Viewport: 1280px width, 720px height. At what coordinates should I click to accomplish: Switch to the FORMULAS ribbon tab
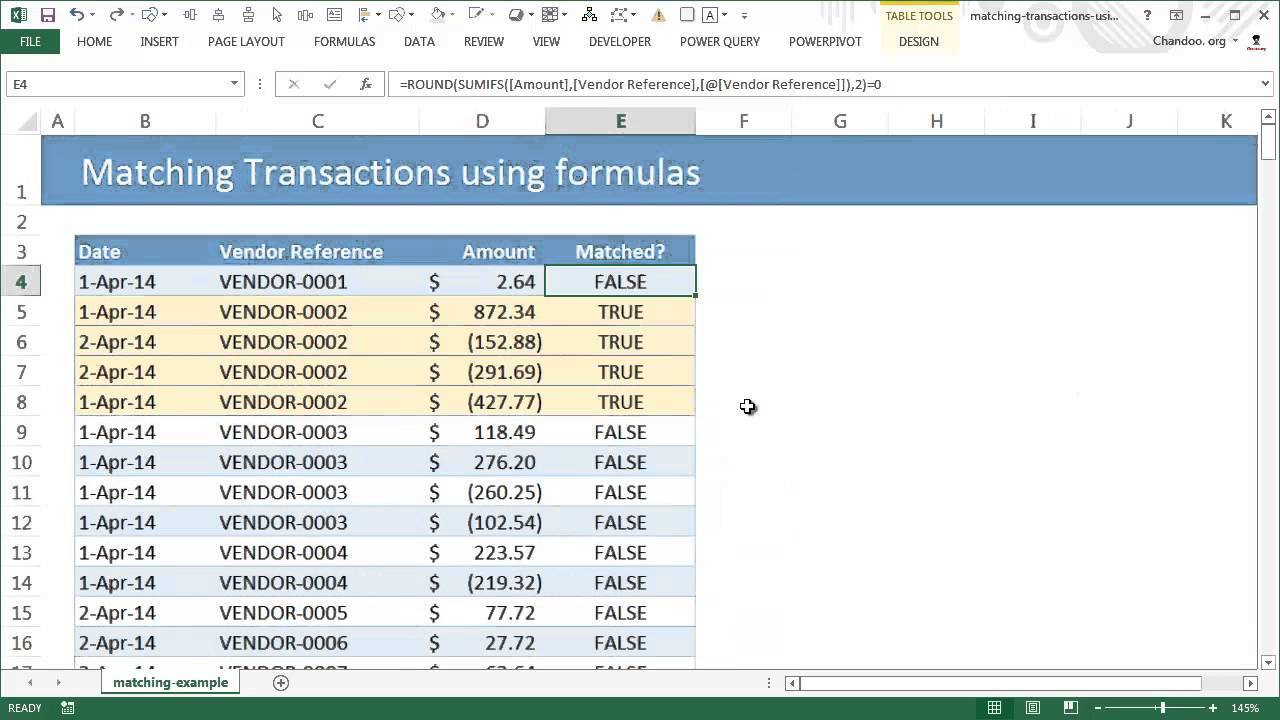344,41
